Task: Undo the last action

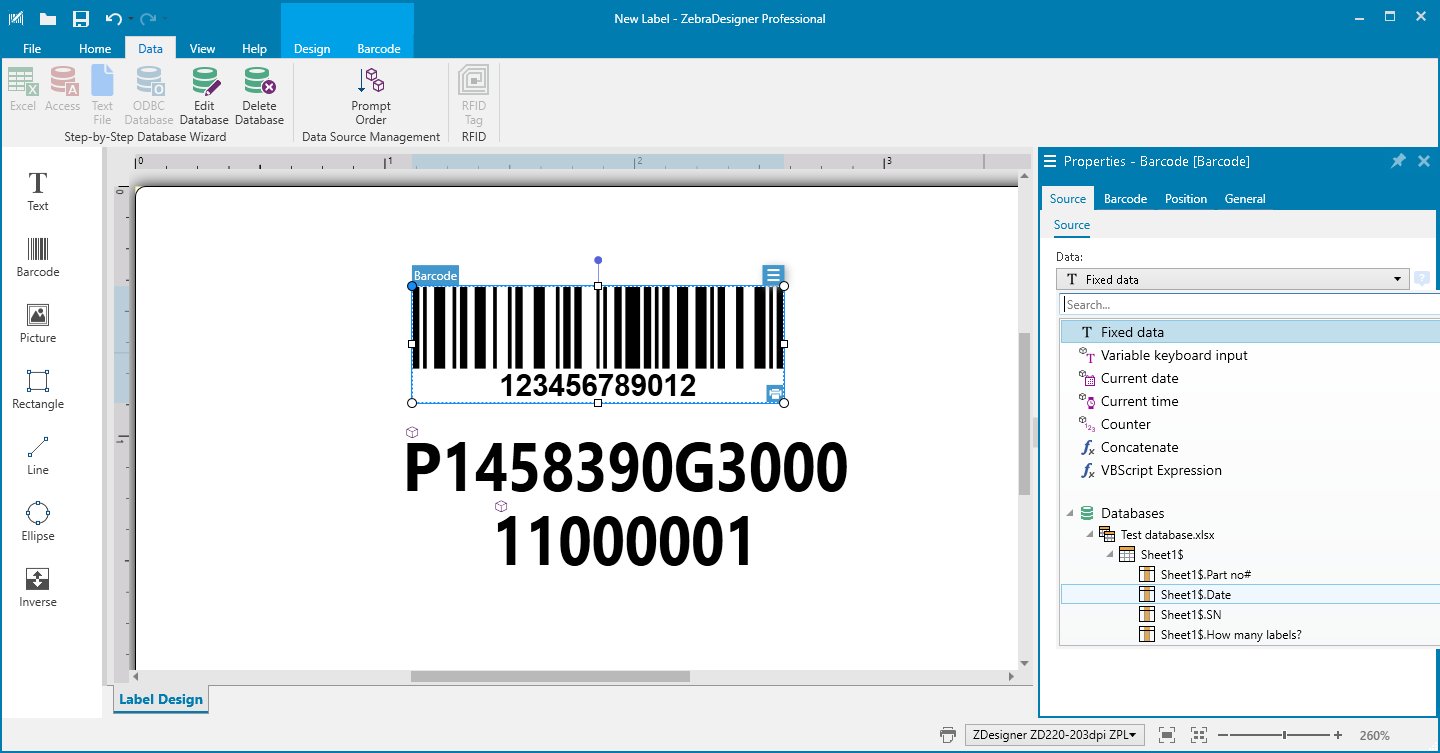Action: pos(113,19)
